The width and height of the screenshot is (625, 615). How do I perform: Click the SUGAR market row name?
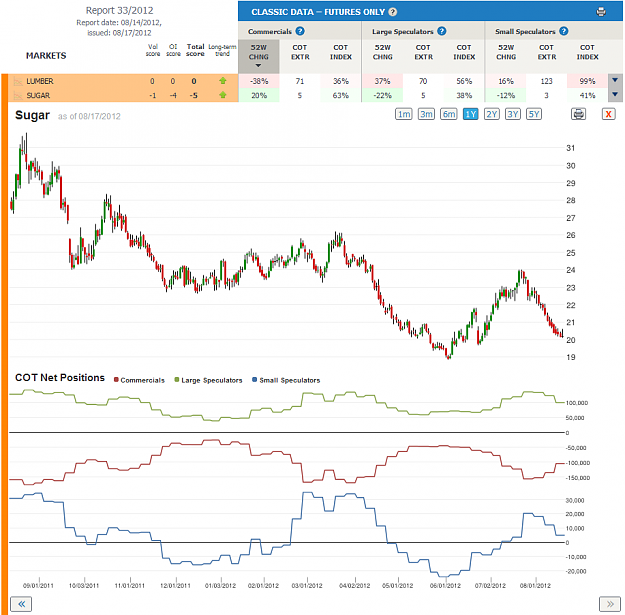(x=38, y=96)
